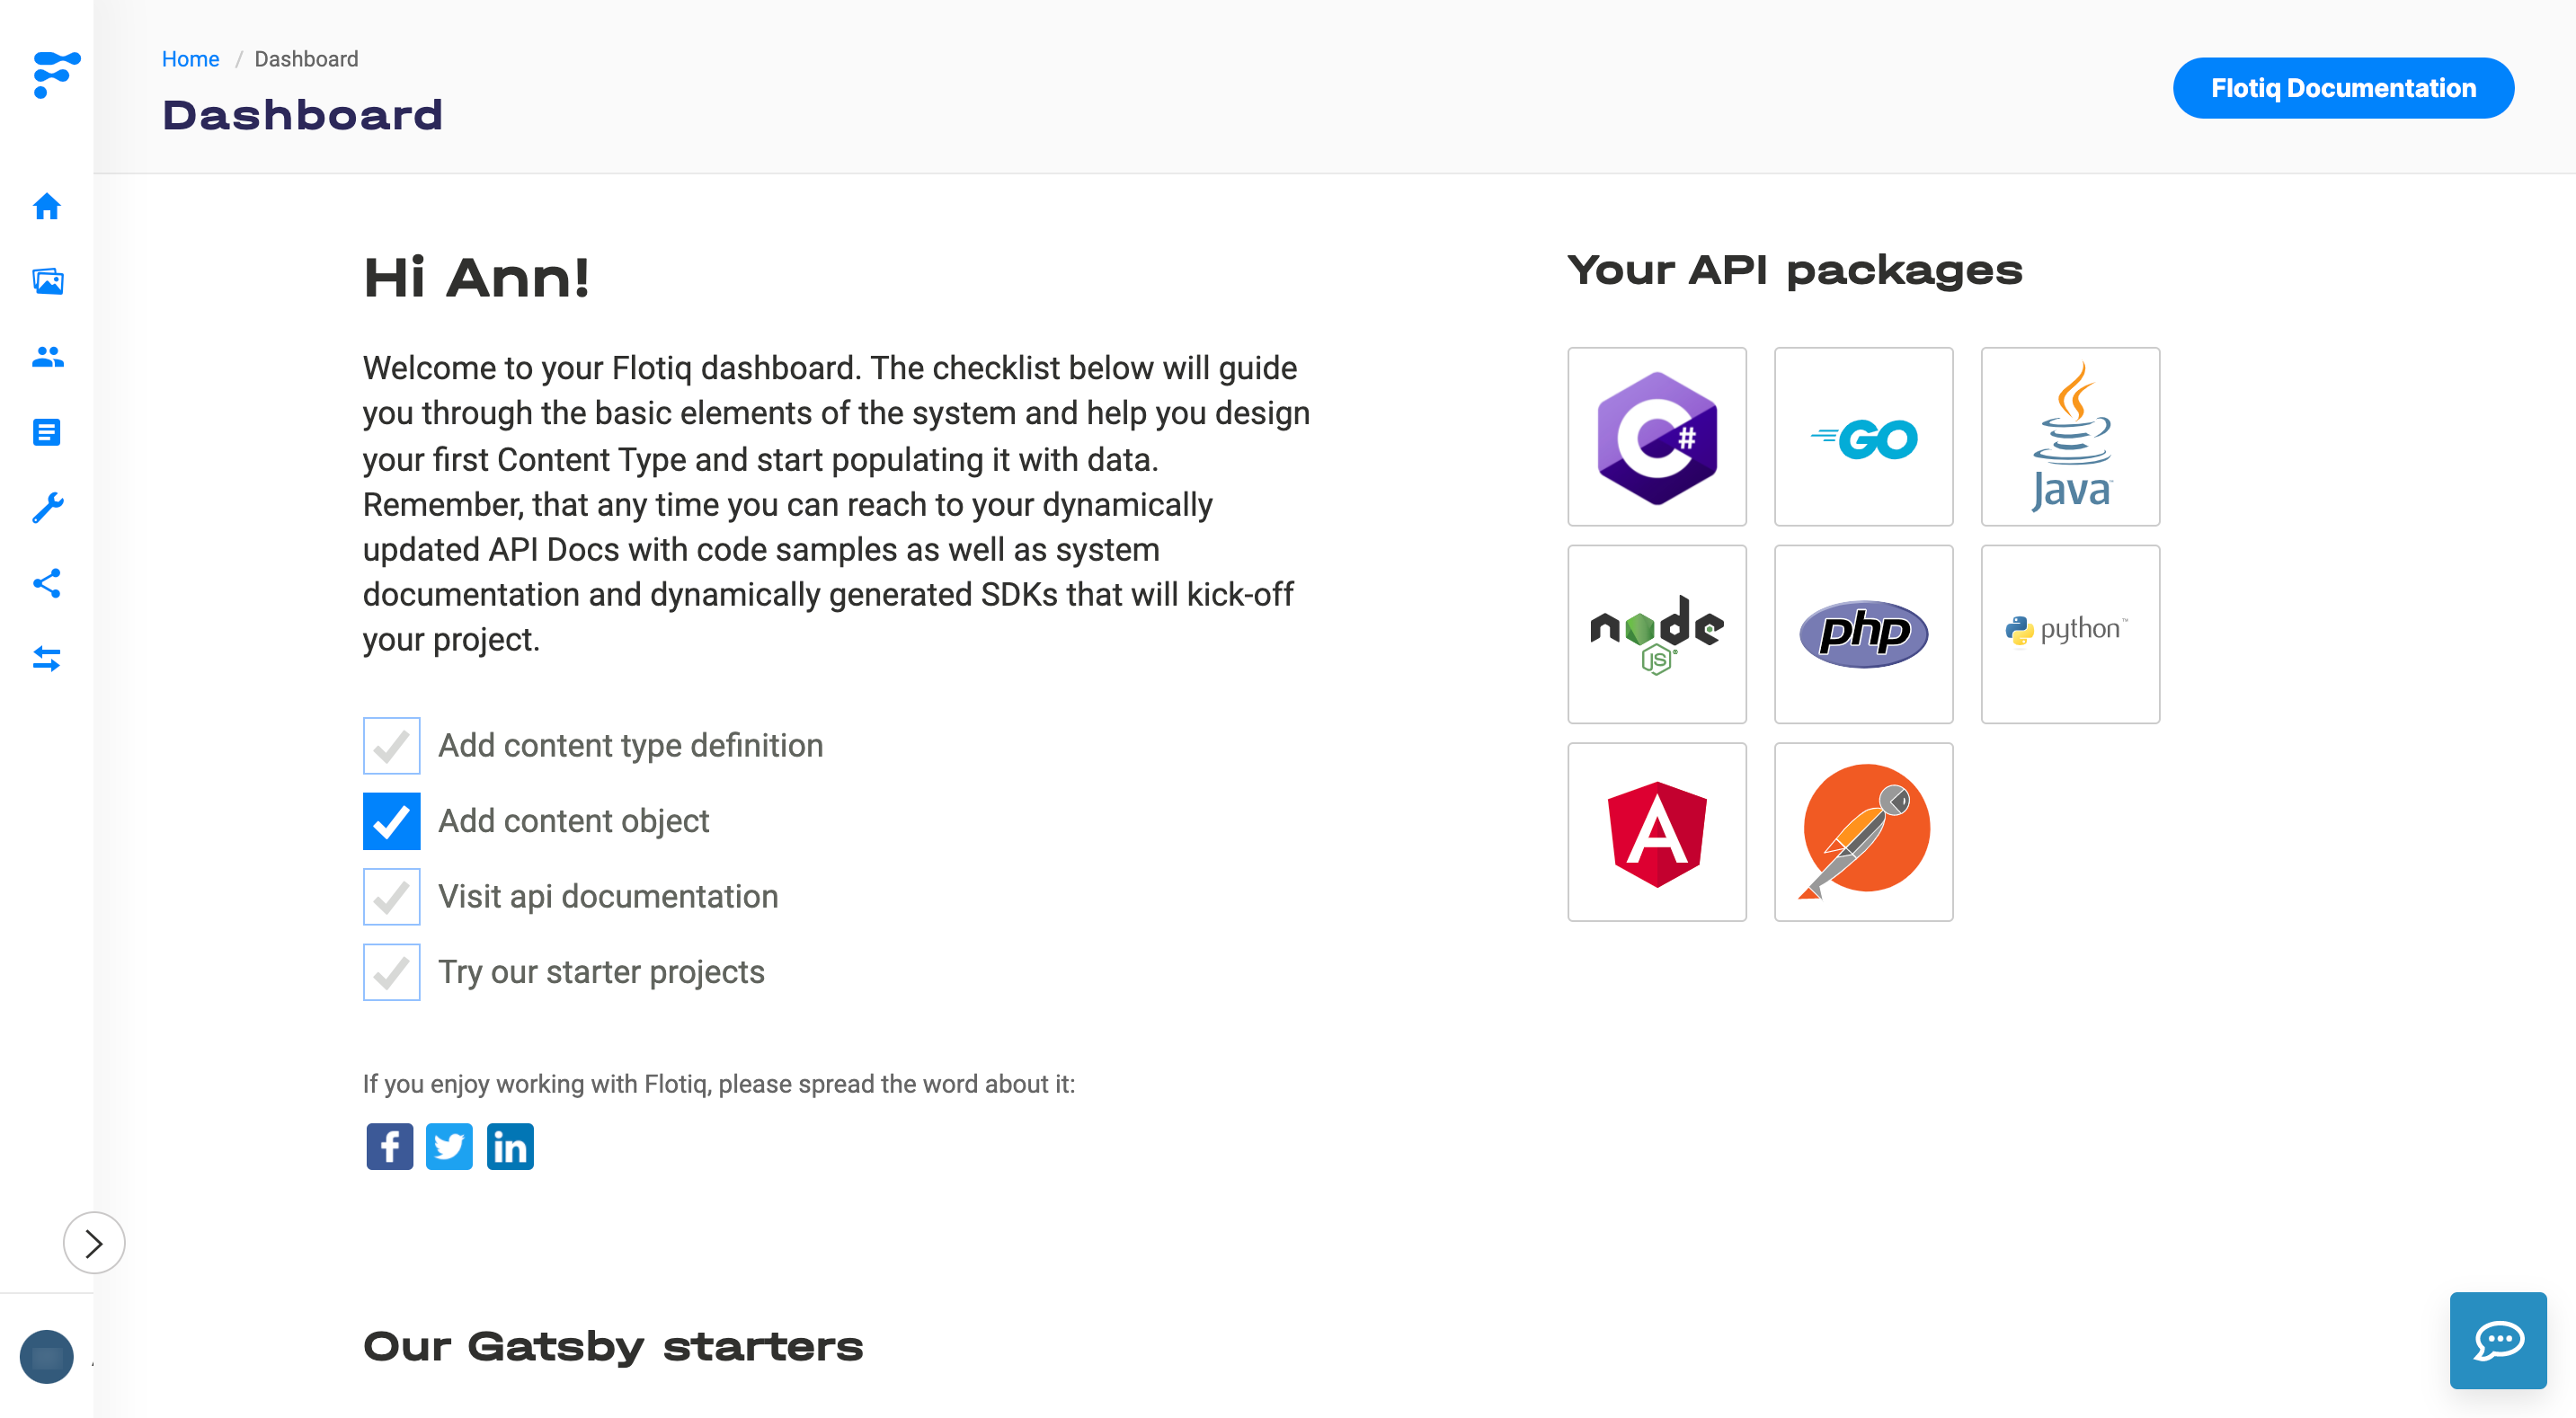Click the chat support button
Viewport: 2576px width, 1418px height.
click(x=2500, y=1341)
